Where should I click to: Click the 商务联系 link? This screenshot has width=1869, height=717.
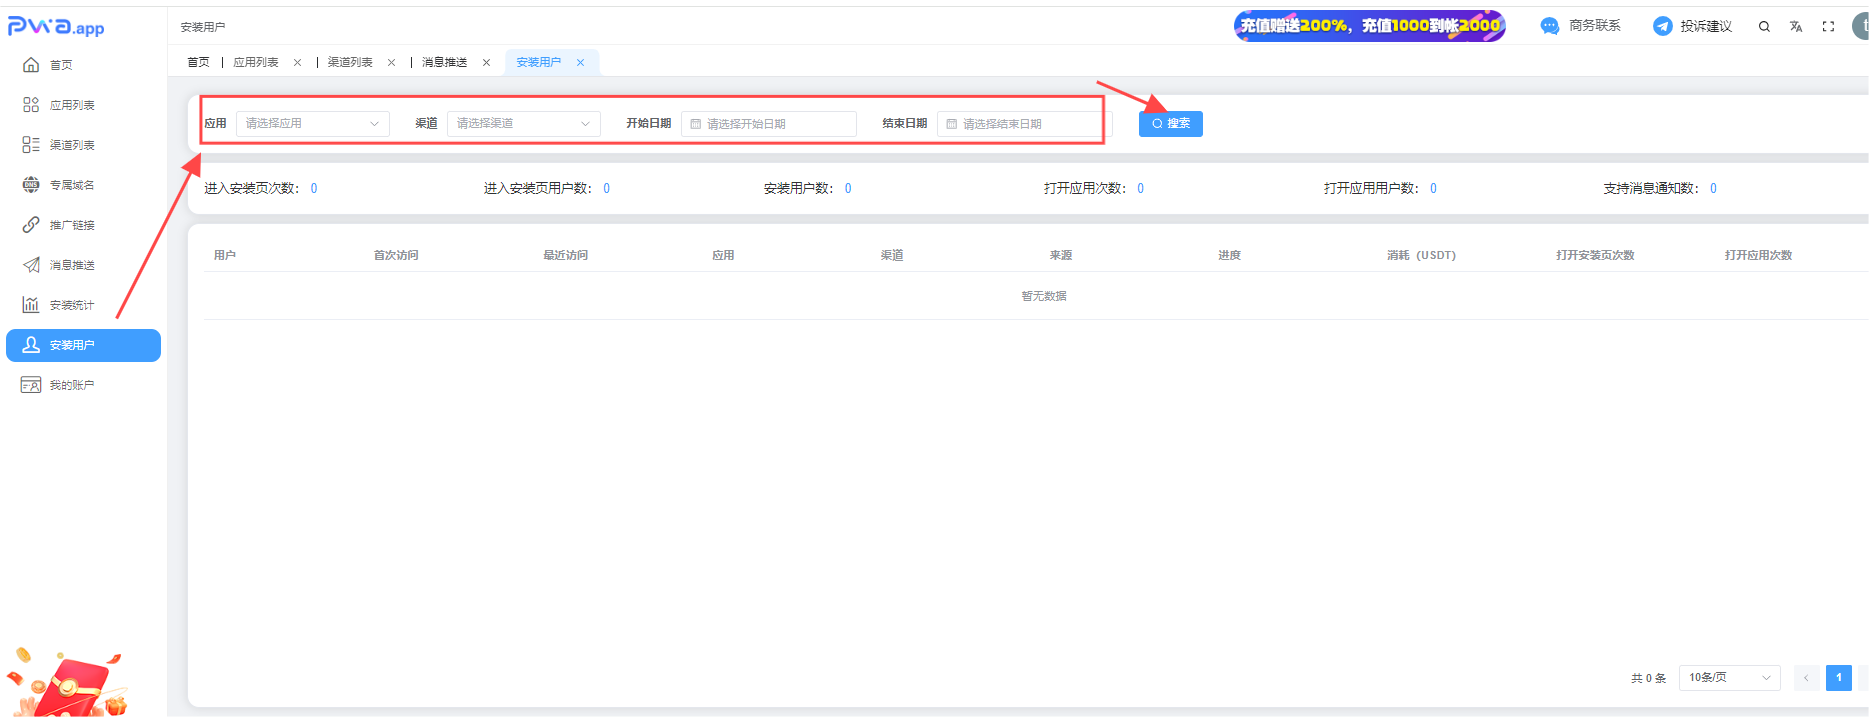tap(1581, 26)
